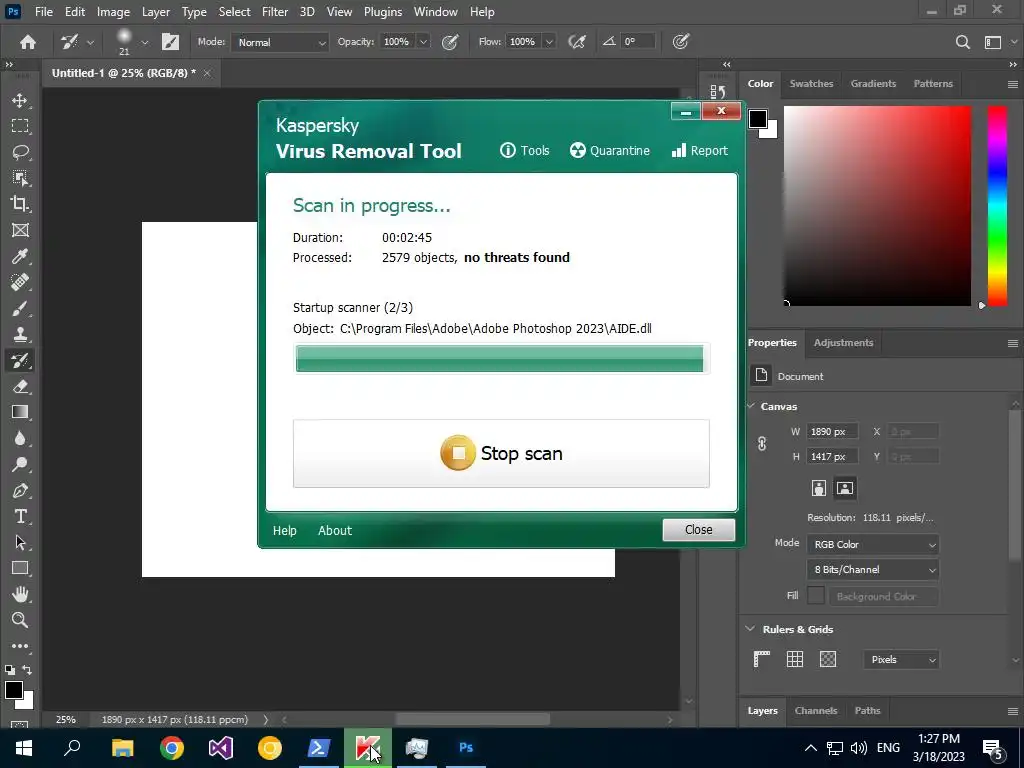
Task: Open the Opacity 100% dropdown arrow
Action: [423, 42]
